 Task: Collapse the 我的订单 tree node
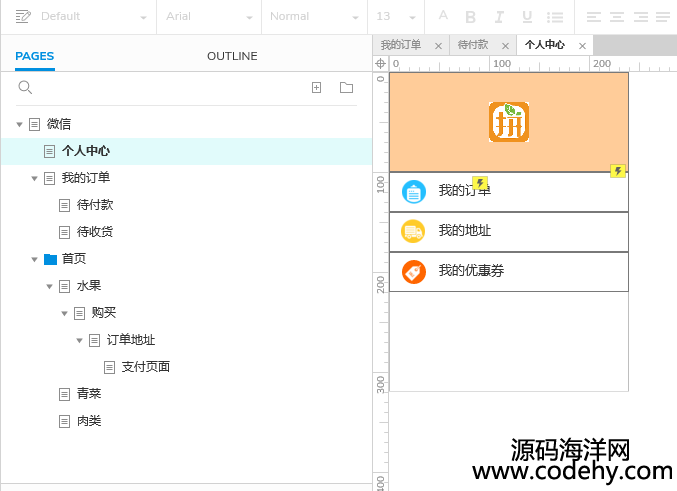[x=35, y=178]
